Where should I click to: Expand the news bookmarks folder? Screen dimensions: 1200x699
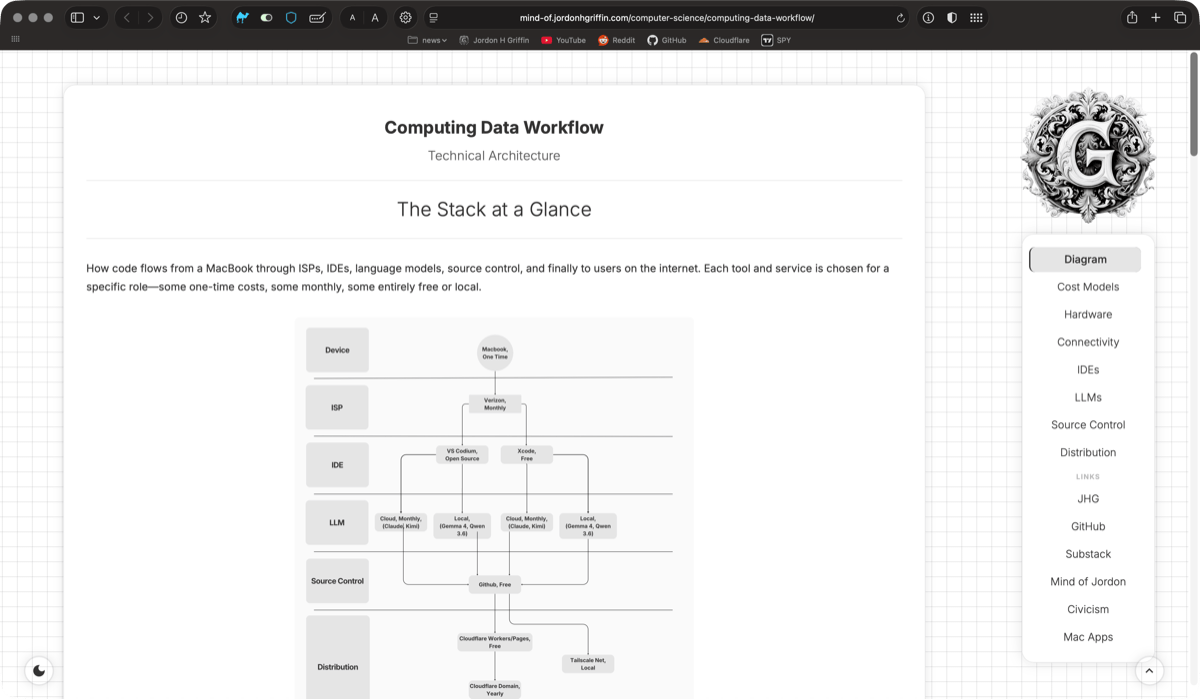(x=428, y=40)
